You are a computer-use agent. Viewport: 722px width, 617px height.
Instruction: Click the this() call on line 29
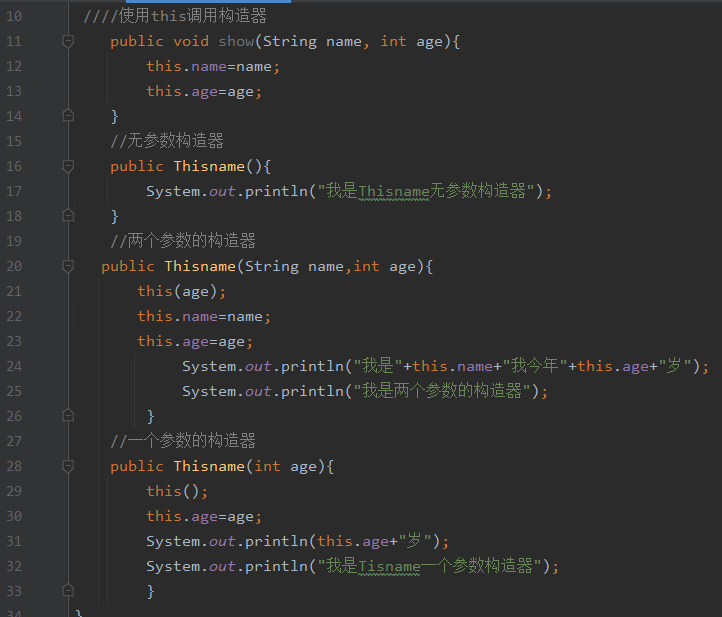pyautogui.click(x=177, y=491)
